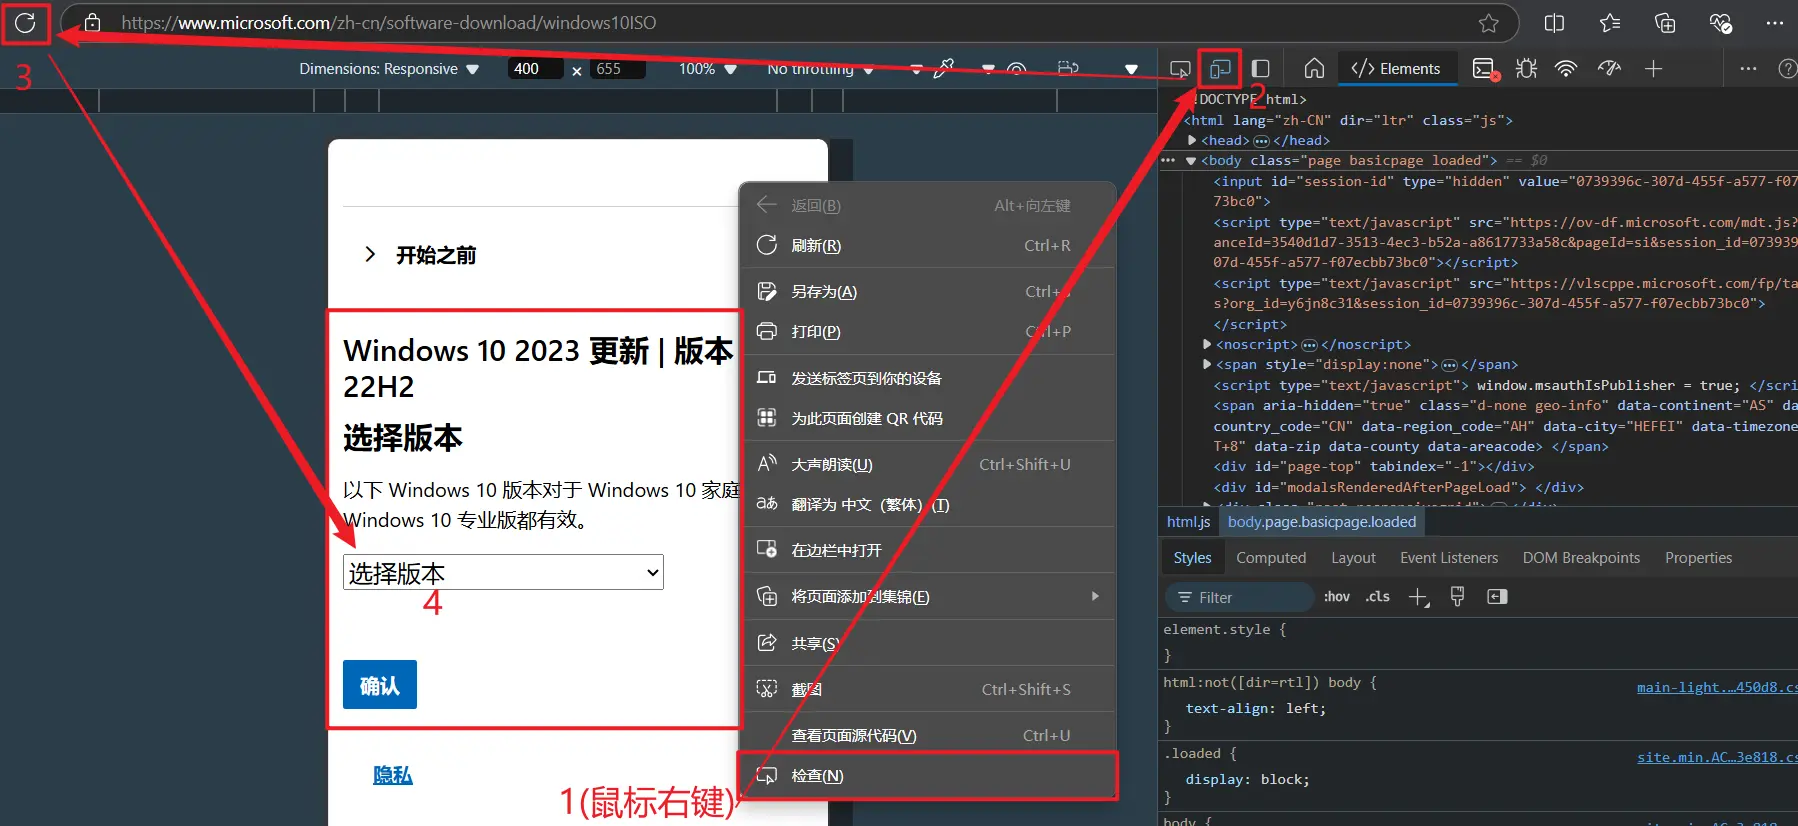Screen dimensions: 1798x826
Task: Choose 打印(P) from the context menu
Action: pos(928,331)
